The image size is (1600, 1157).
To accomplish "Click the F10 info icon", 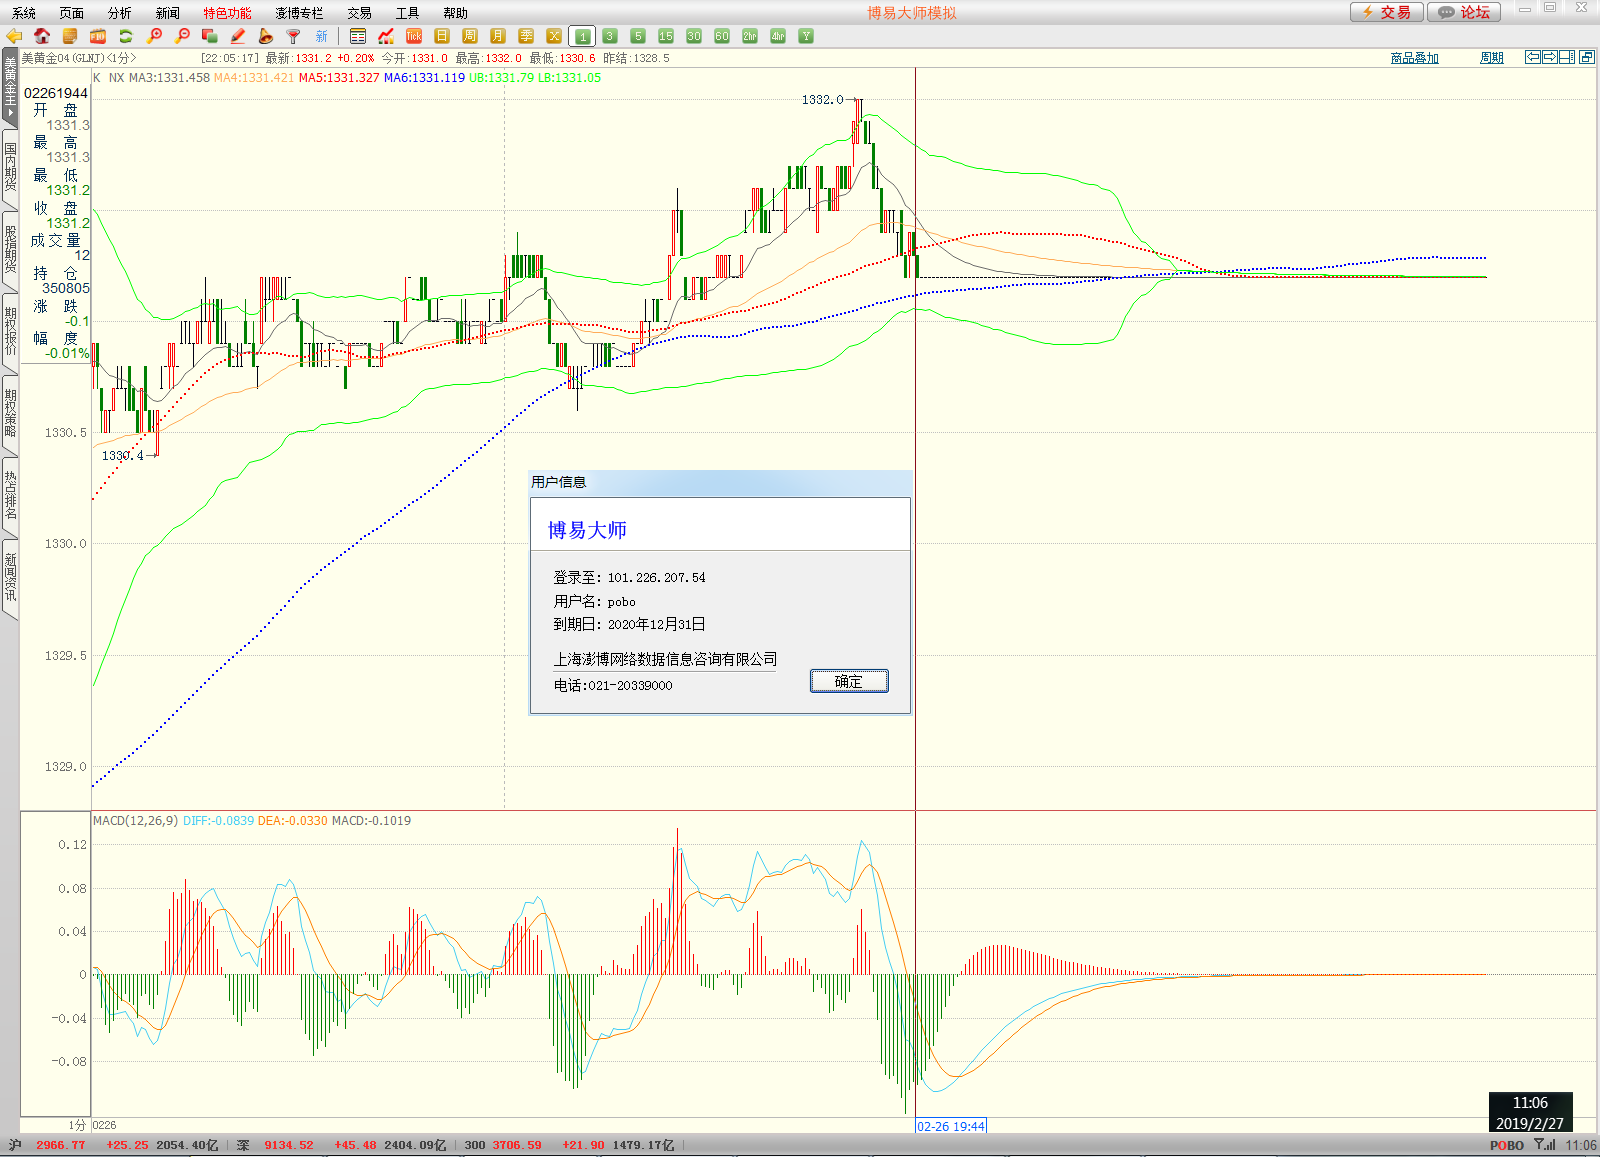I will tap(98, 36).
